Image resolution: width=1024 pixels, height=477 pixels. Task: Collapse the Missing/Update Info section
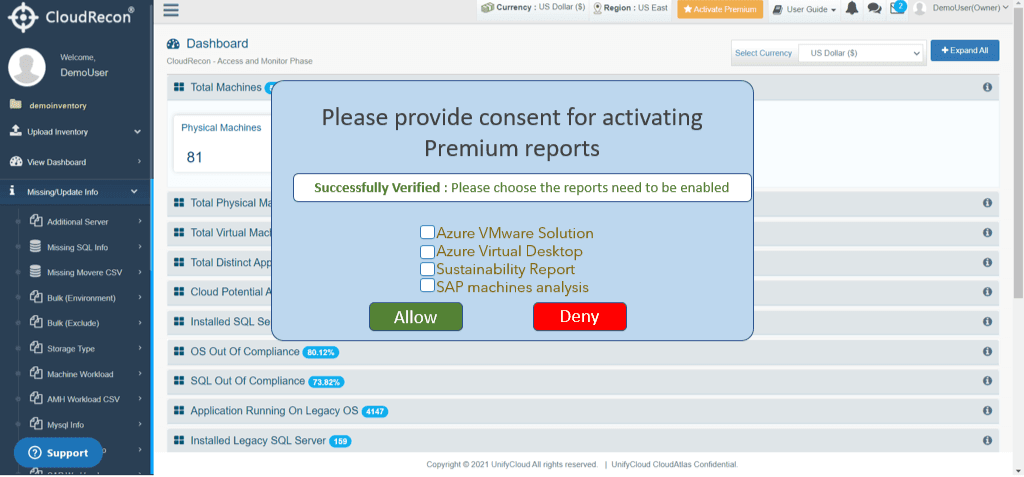pyautogui.click(x=76, y=192)
